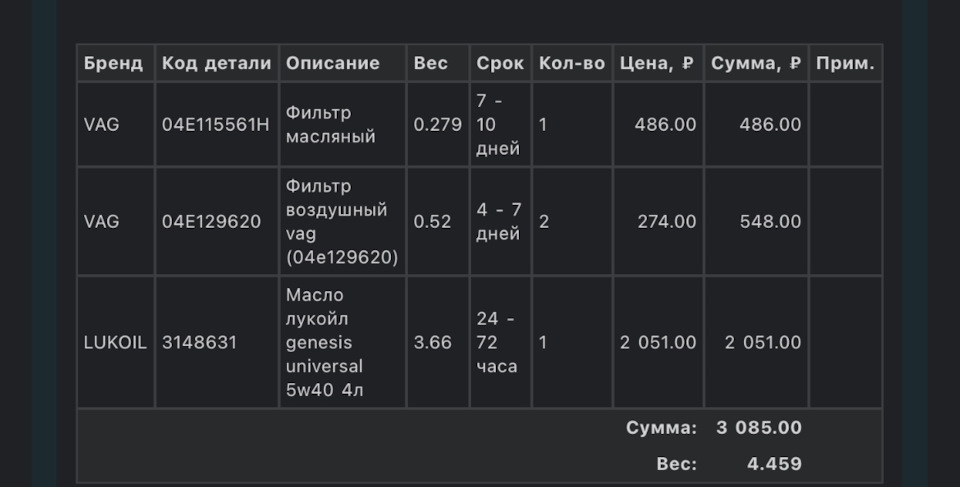
Task: Click the Вес column header
Action: coord(430,63)
